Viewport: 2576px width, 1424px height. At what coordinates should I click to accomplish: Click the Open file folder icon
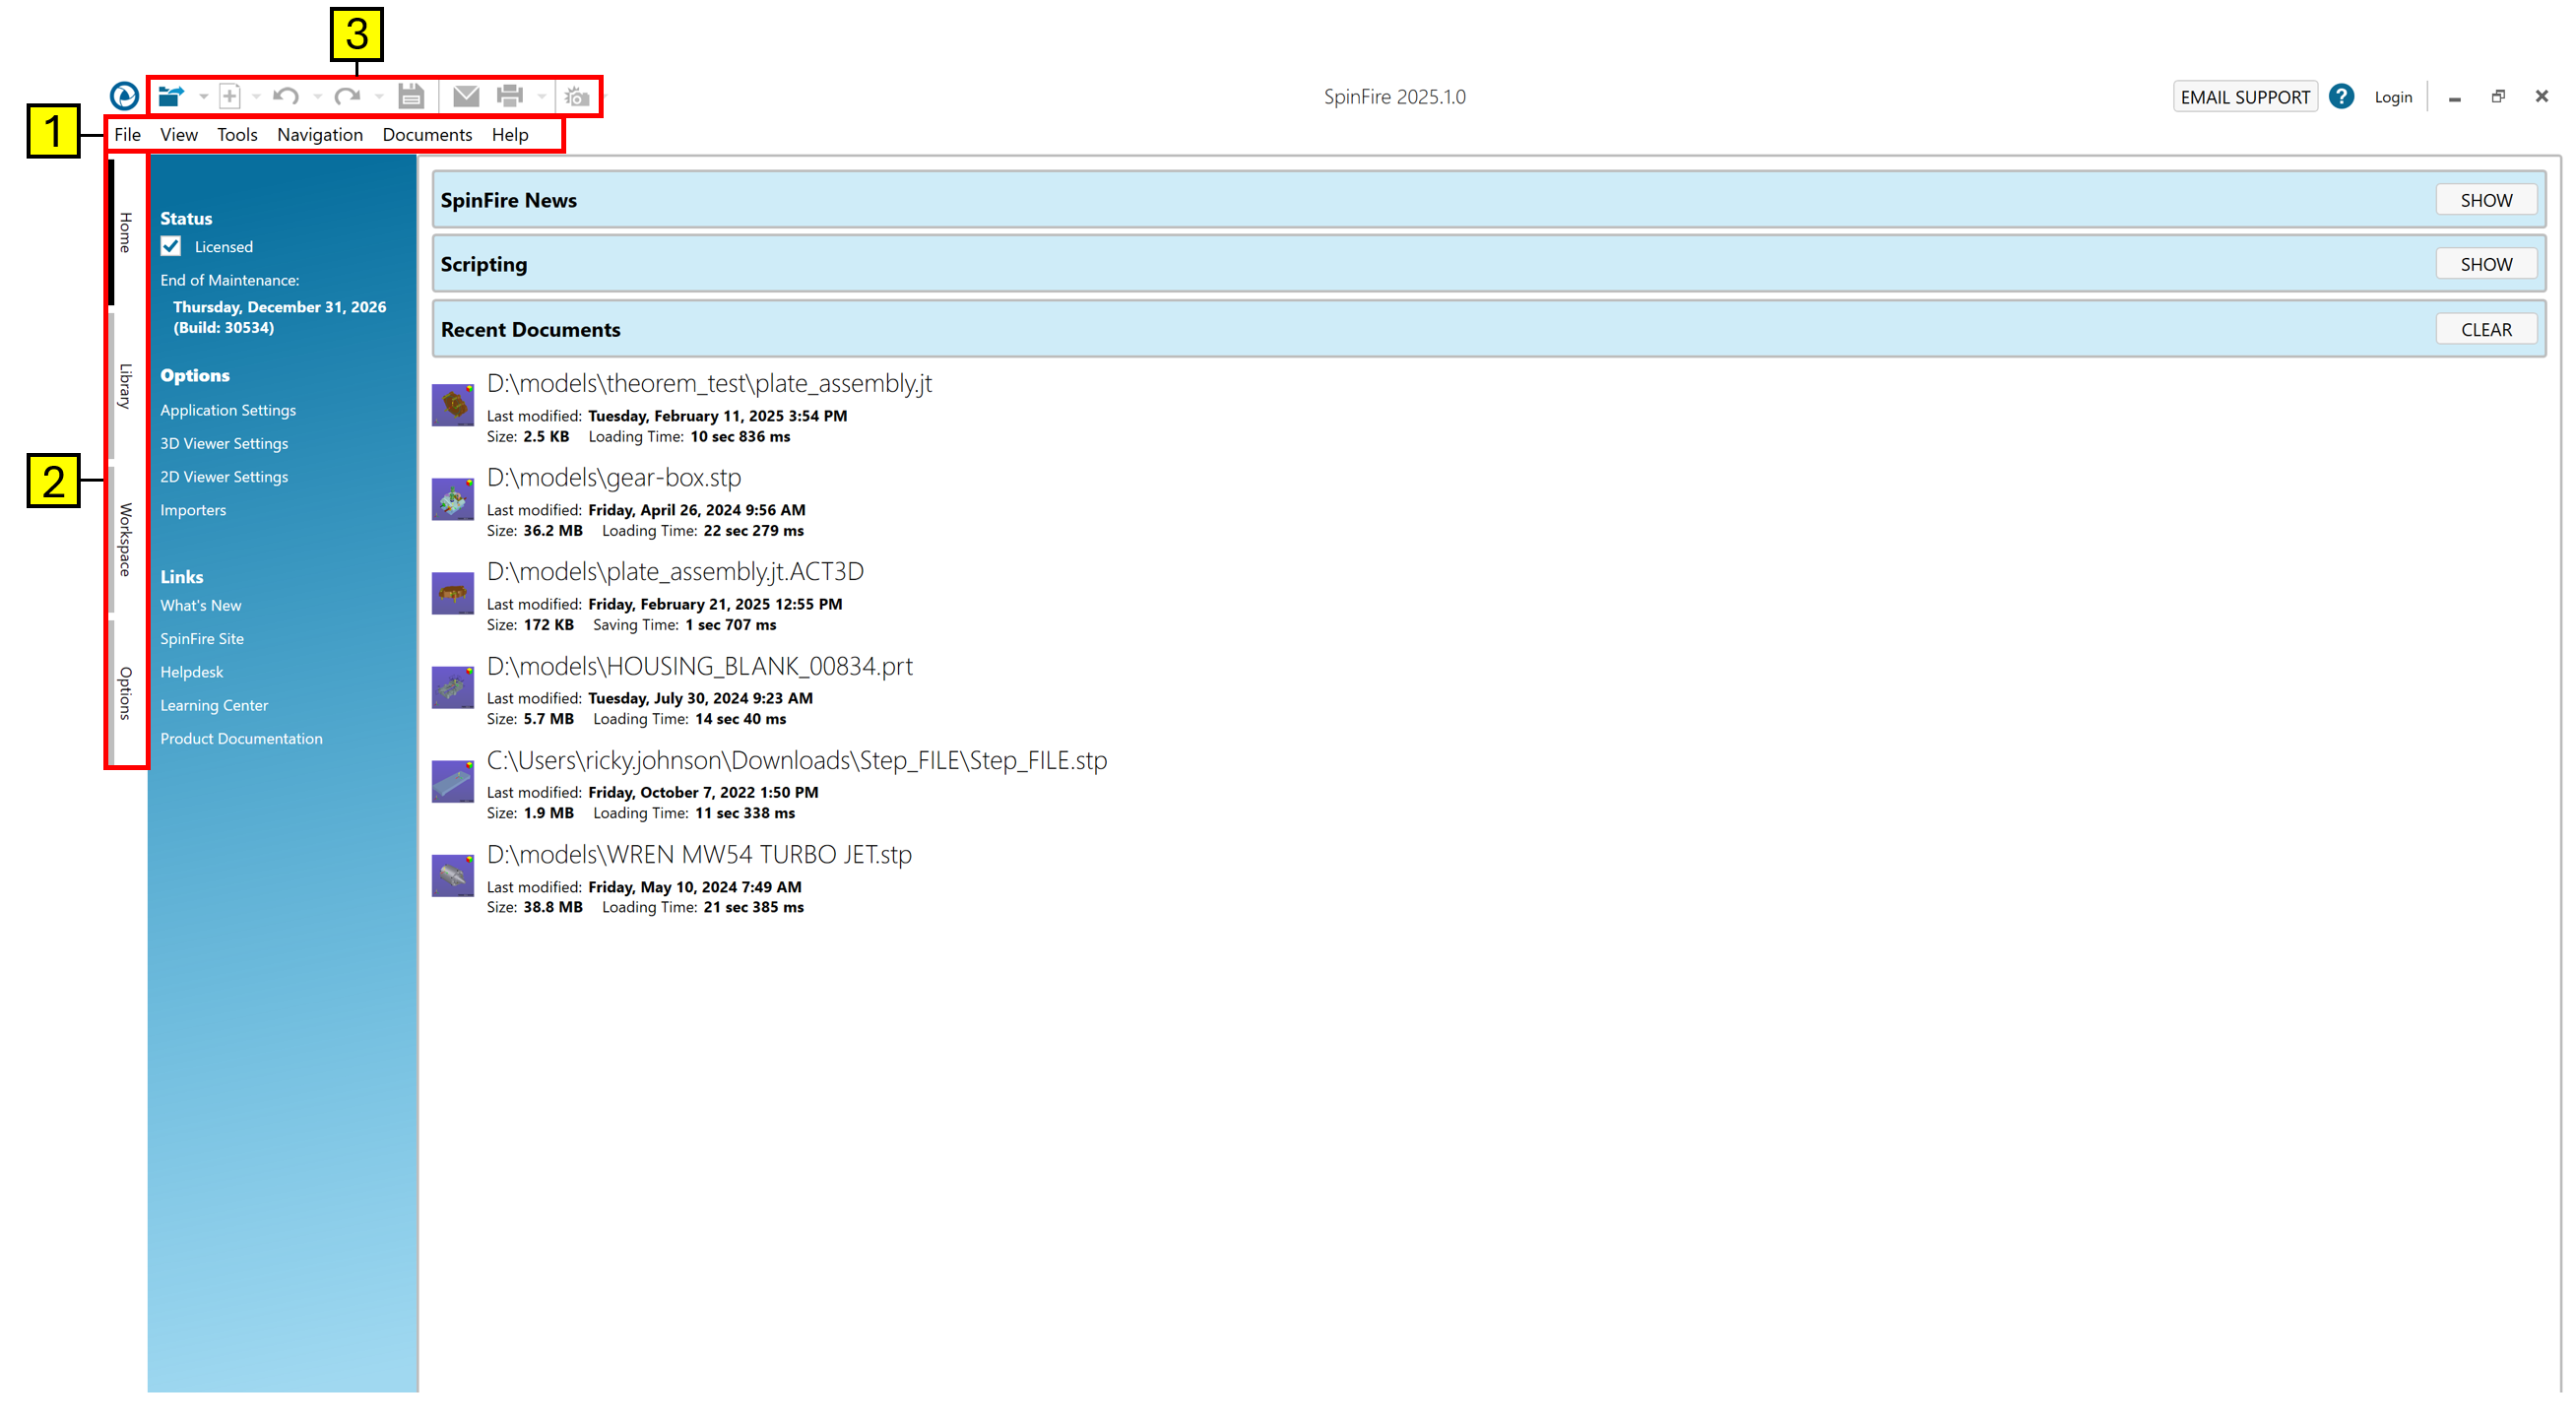[x=171, y=96]
